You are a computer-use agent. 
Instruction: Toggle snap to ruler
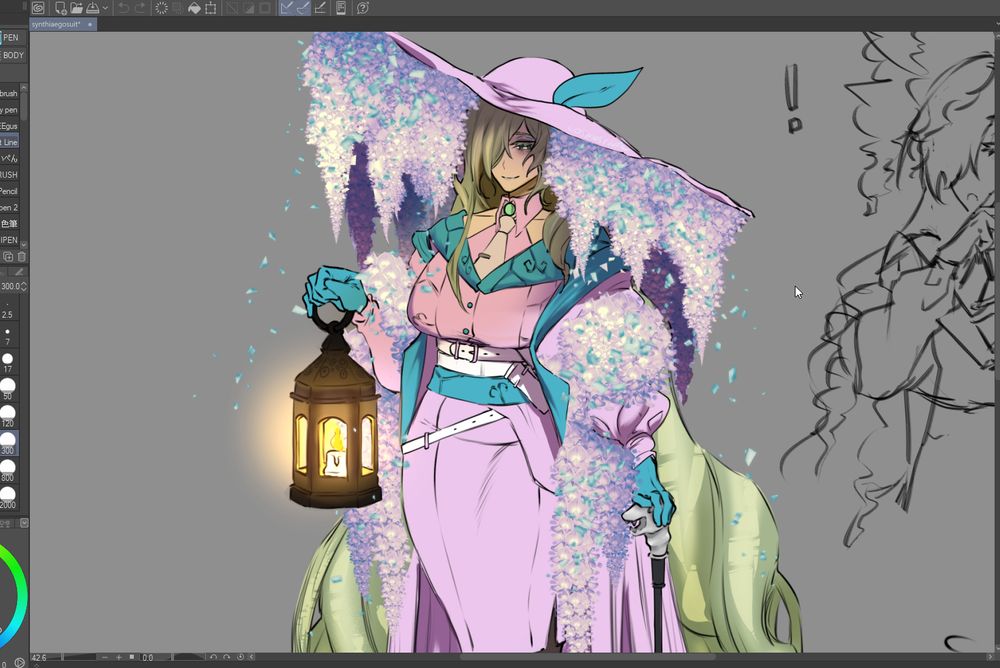point(287,8)
